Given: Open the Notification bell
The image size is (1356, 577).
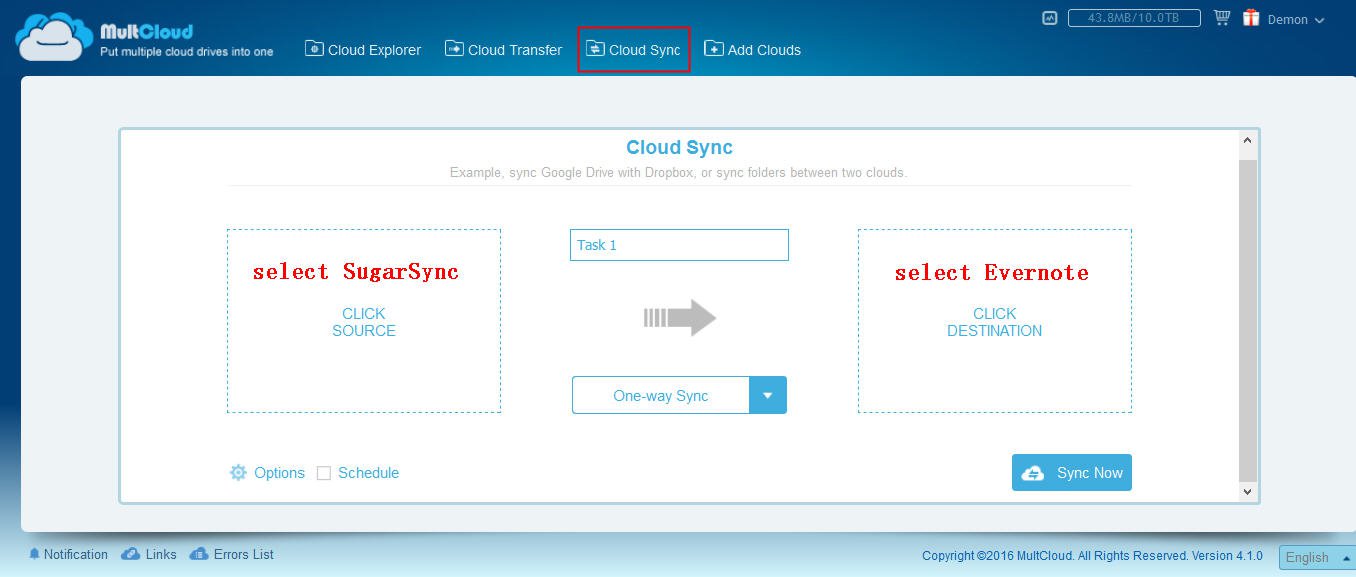Looking at the screenshot, I should coord(68,554).
